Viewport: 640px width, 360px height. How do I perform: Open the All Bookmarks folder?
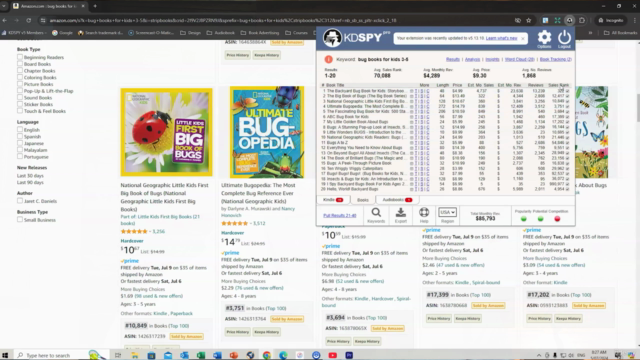click(620, 33)
